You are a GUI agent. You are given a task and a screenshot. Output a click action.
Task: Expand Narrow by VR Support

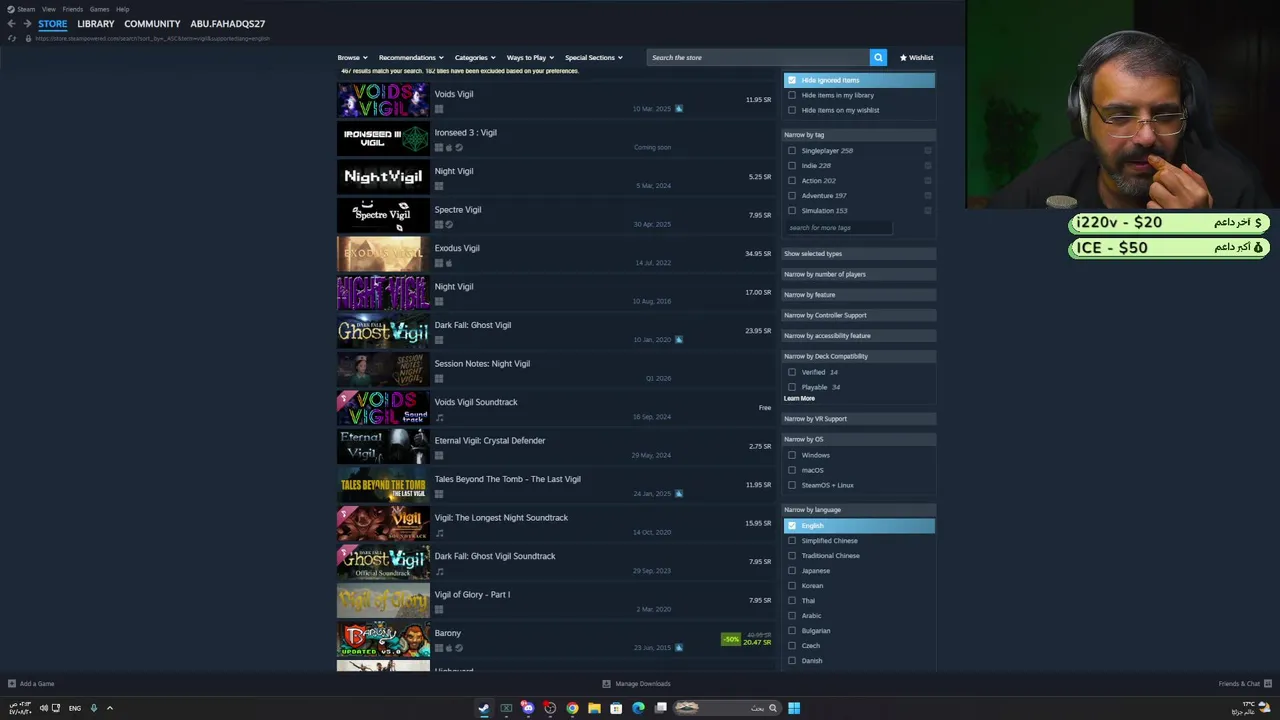[x=859, y=419]
